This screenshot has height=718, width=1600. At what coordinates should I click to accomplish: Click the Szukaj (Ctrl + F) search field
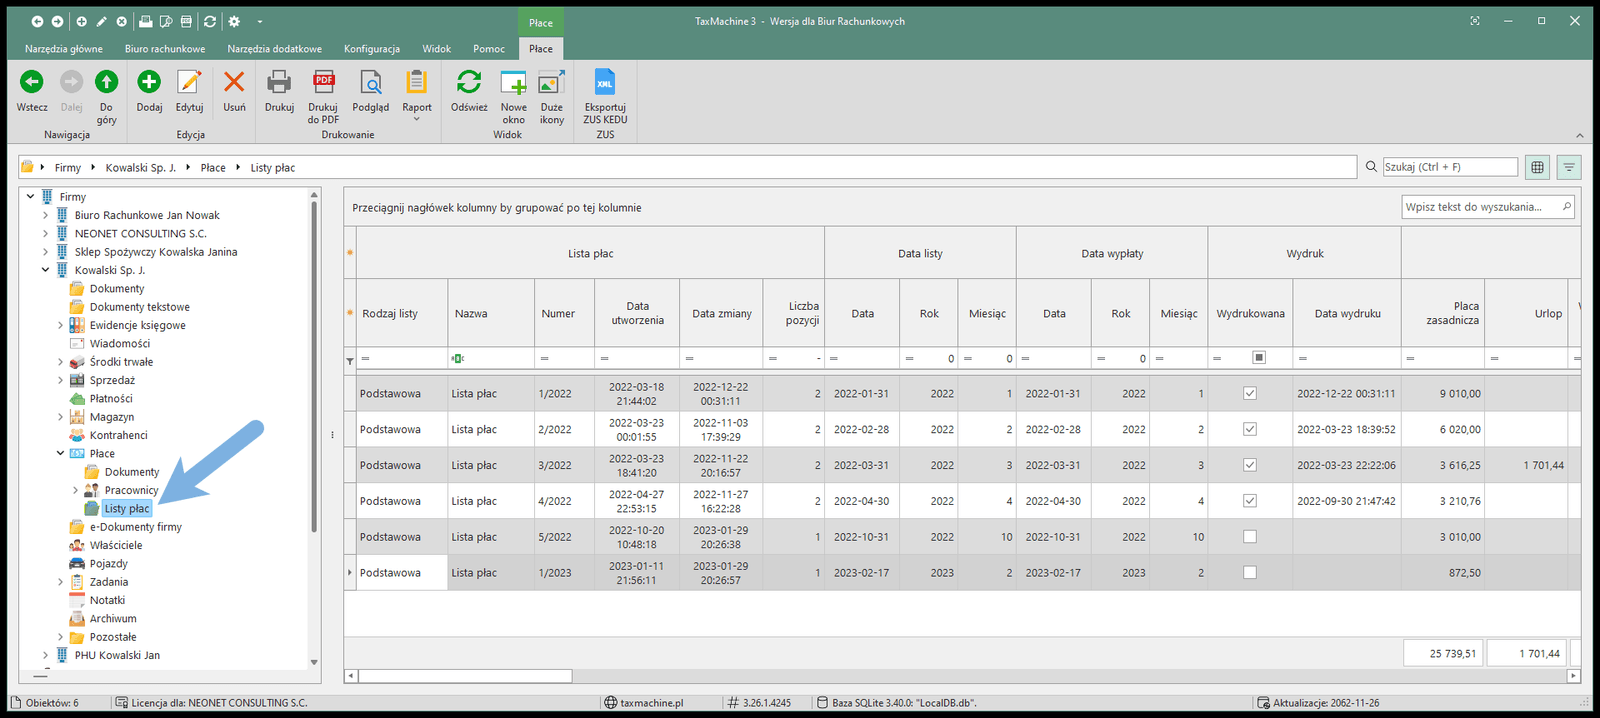[x=1449, y=167]
